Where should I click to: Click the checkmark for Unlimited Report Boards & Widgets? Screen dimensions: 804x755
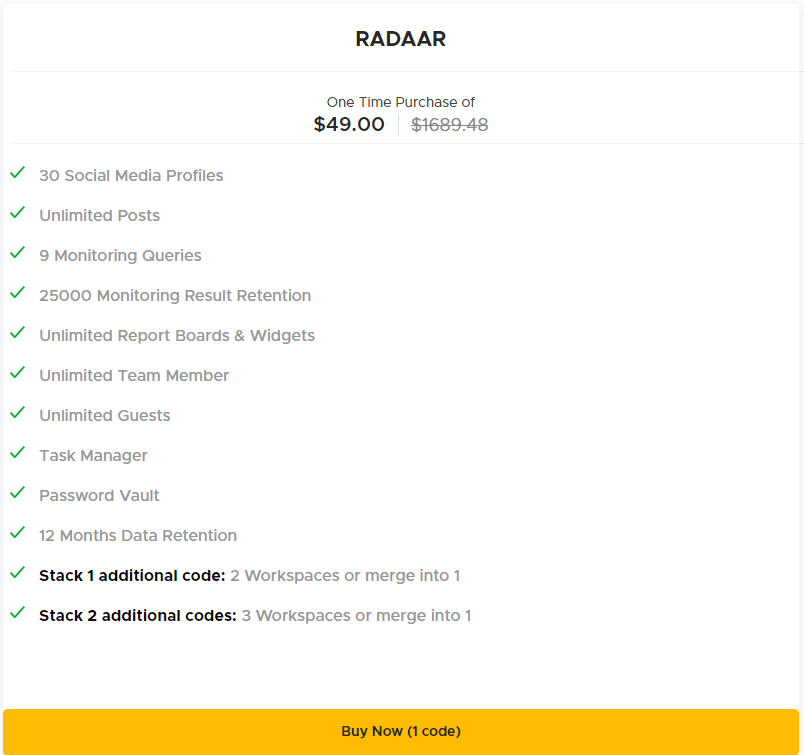(17, 332)
